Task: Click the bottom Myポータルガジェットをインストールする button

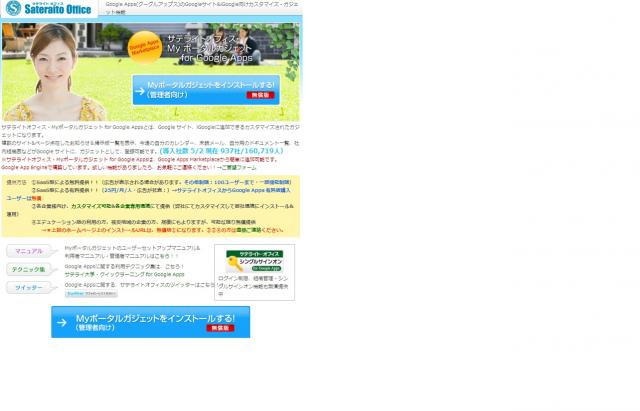Action: pos(151,322)
